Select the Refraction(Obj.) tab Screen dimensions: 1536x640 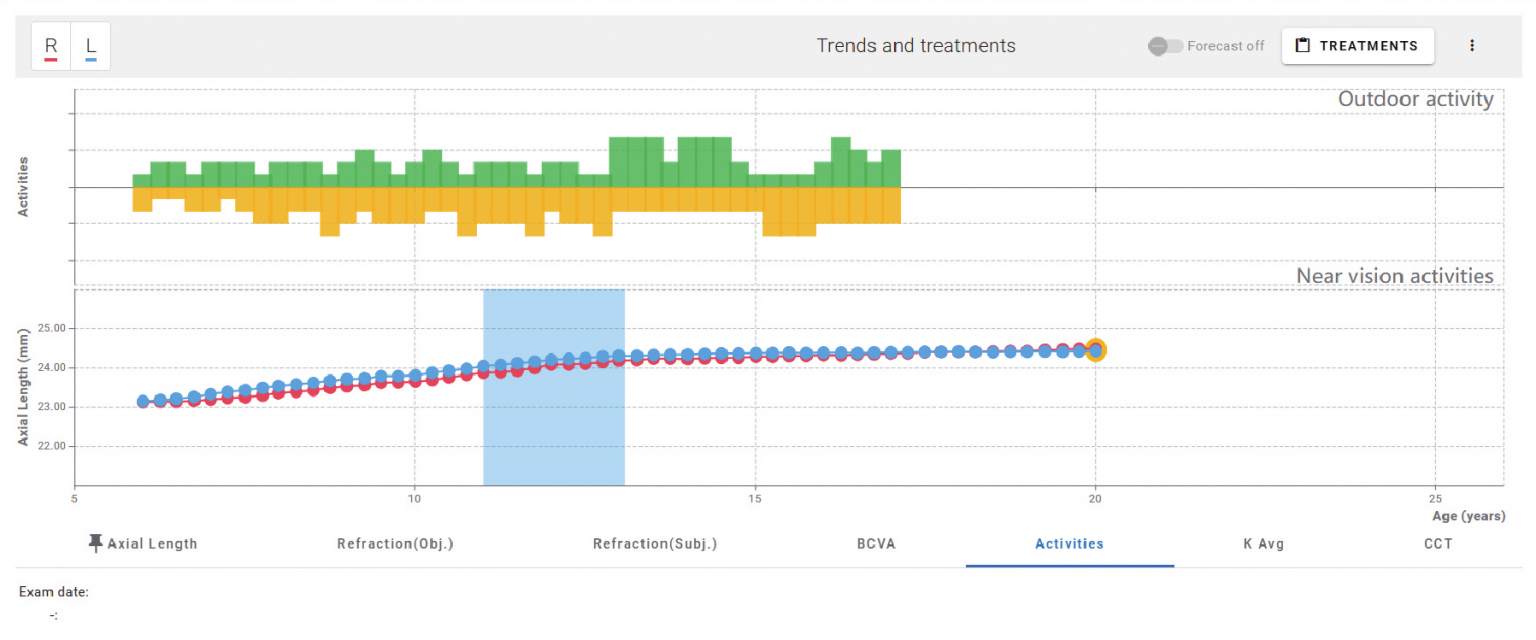click(395, 544)
